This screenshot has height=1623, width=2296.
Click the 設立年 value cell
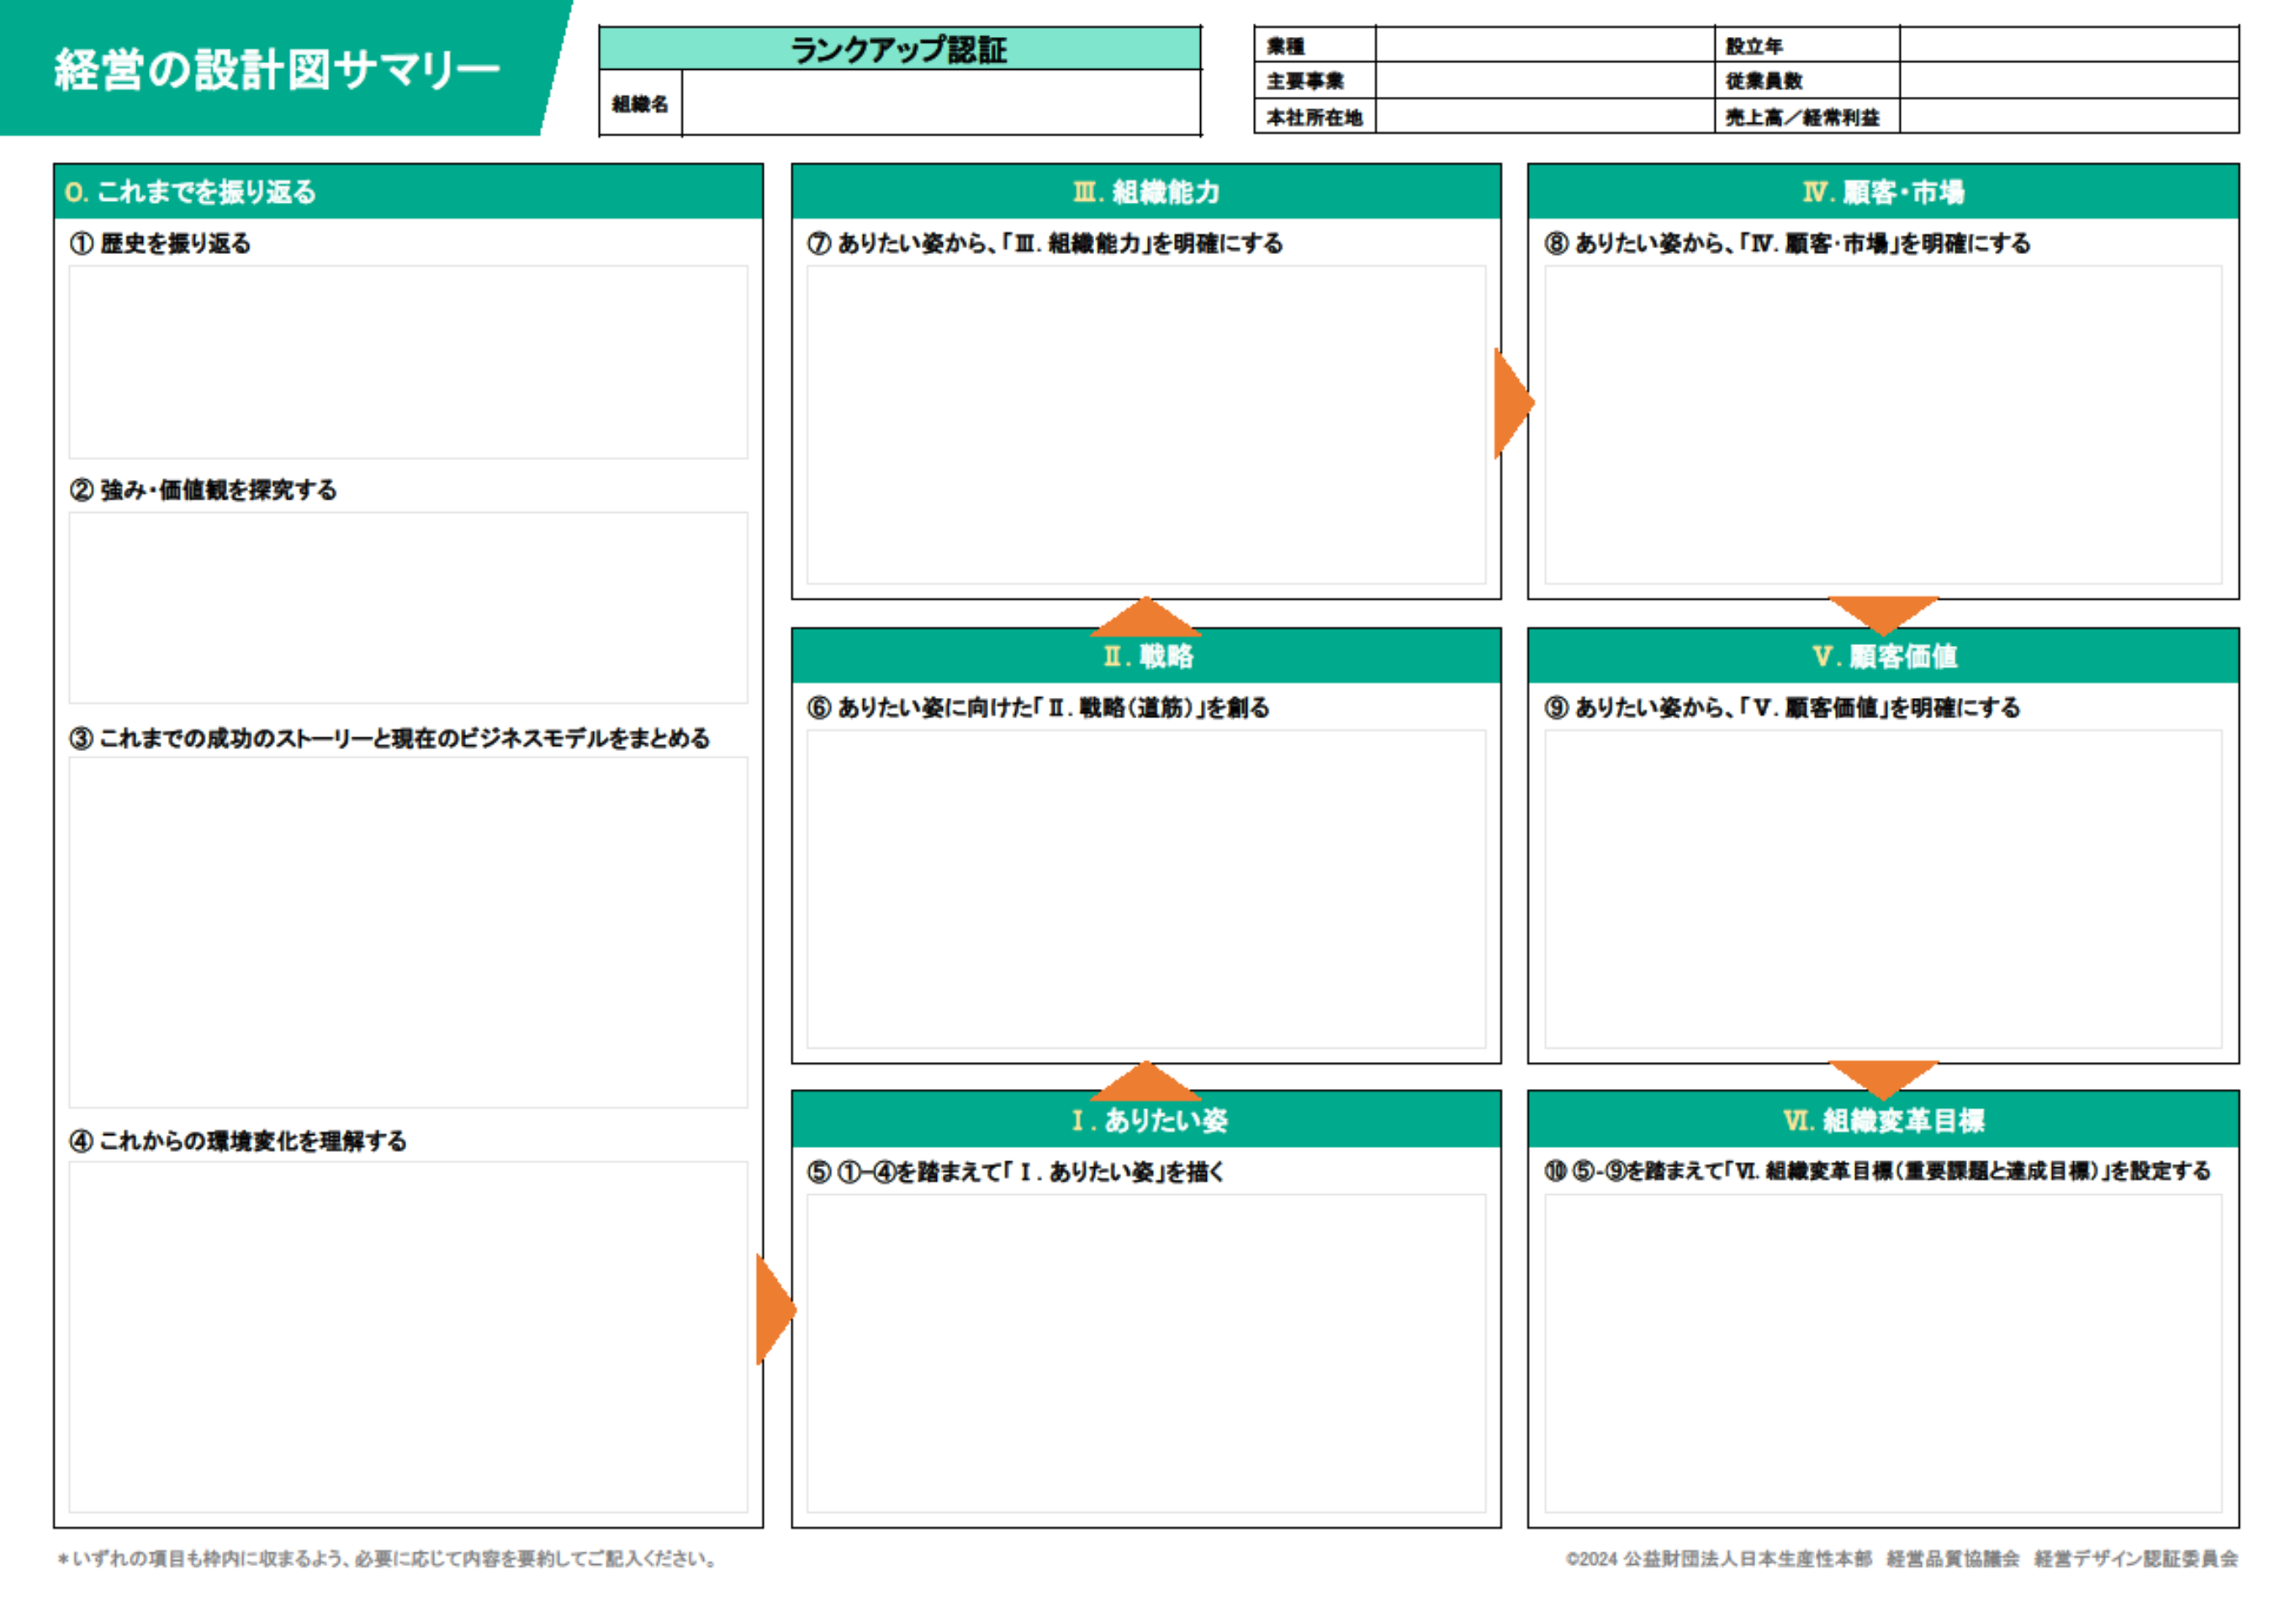tap(2069, 45)
